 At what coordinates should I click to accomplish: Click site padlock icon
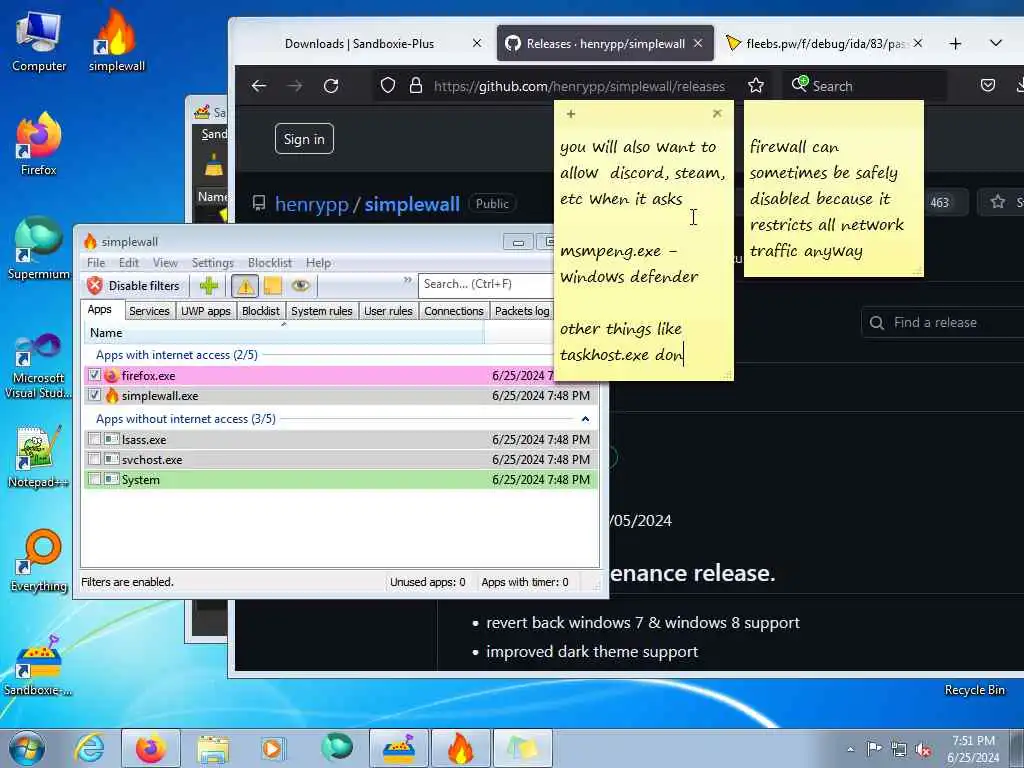click(x=415, y=86)
